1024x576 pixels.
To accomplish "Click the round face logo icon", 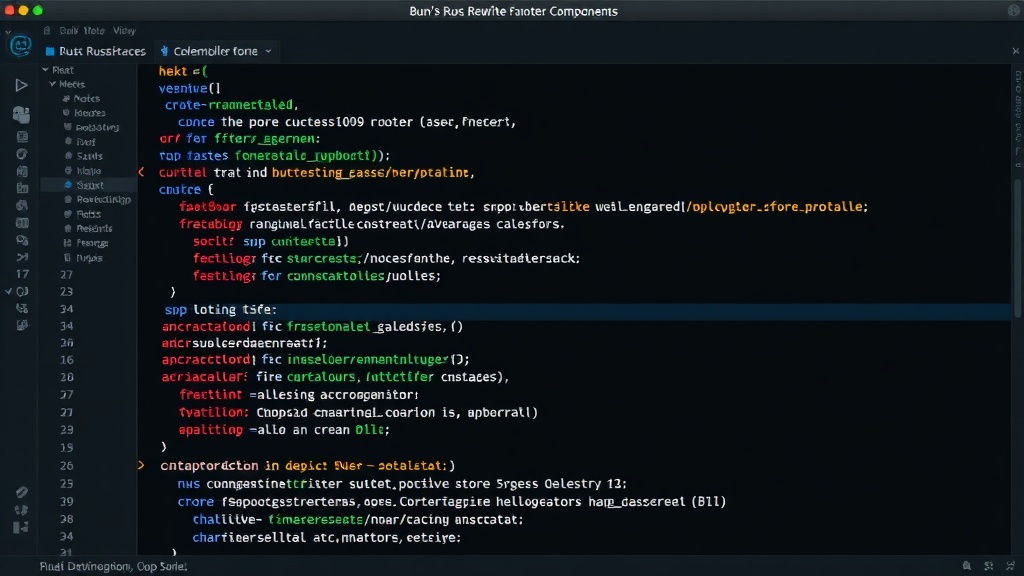I will (20, 46).
